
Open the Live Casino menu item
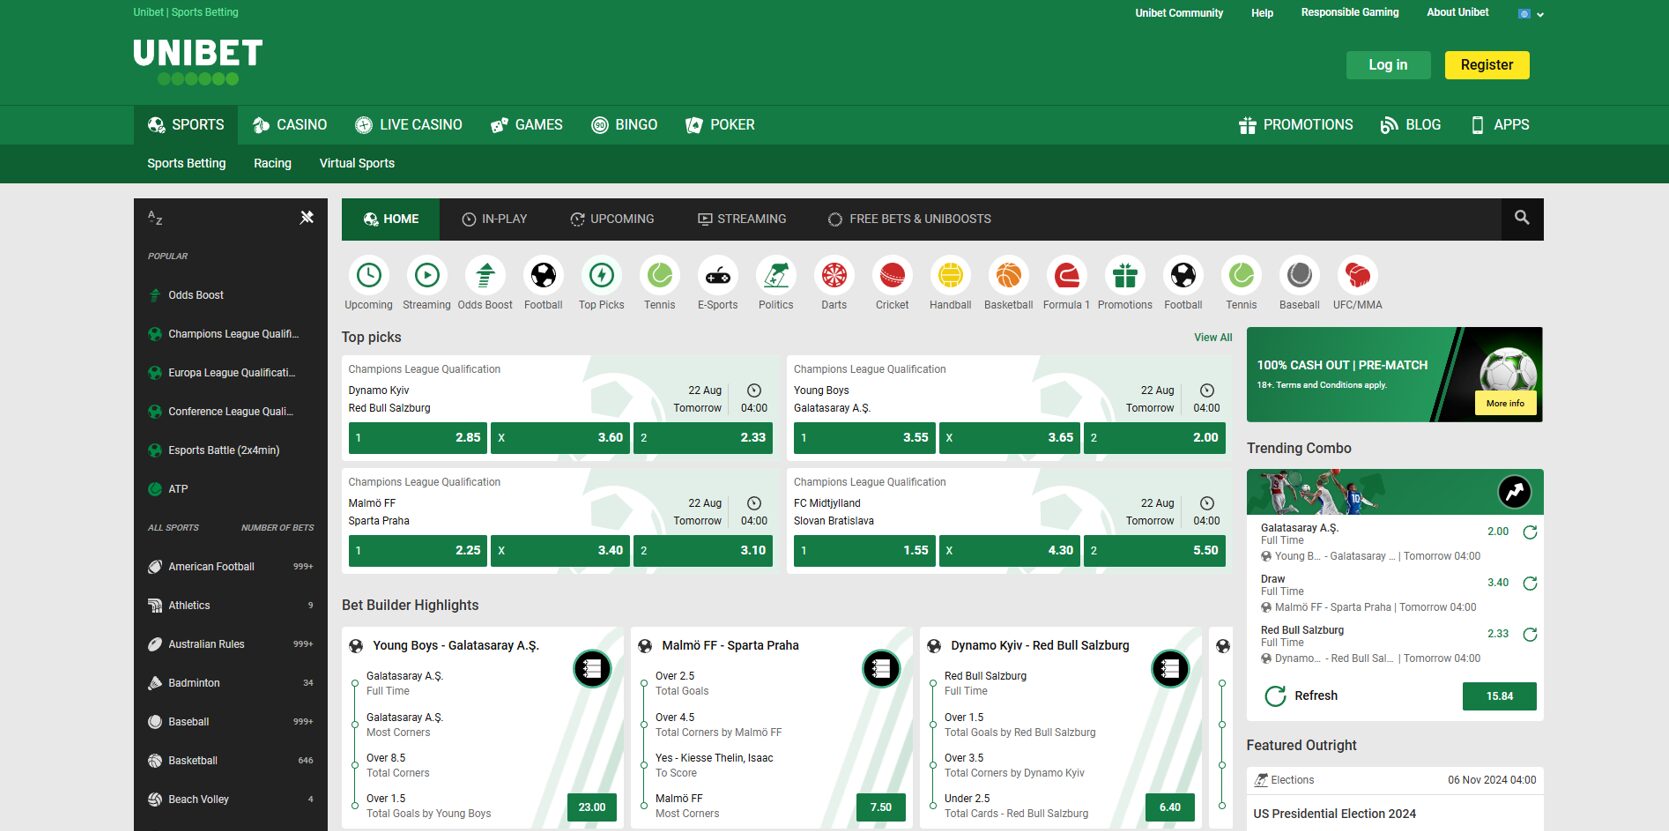409,125
